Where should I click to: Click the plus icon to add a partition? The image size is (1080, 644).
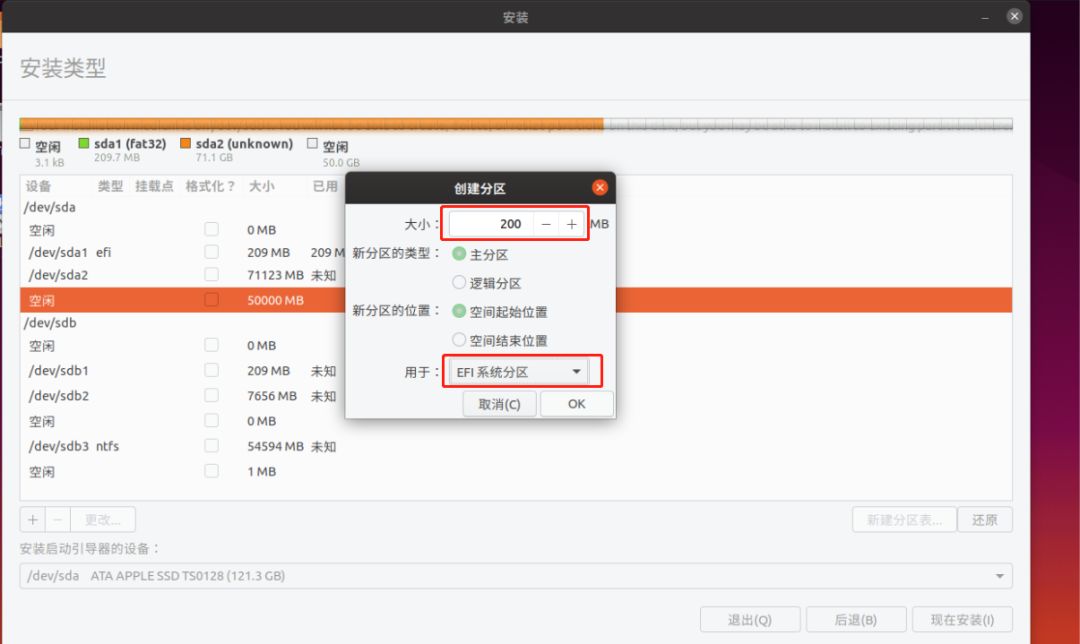(x=32, y=519)
